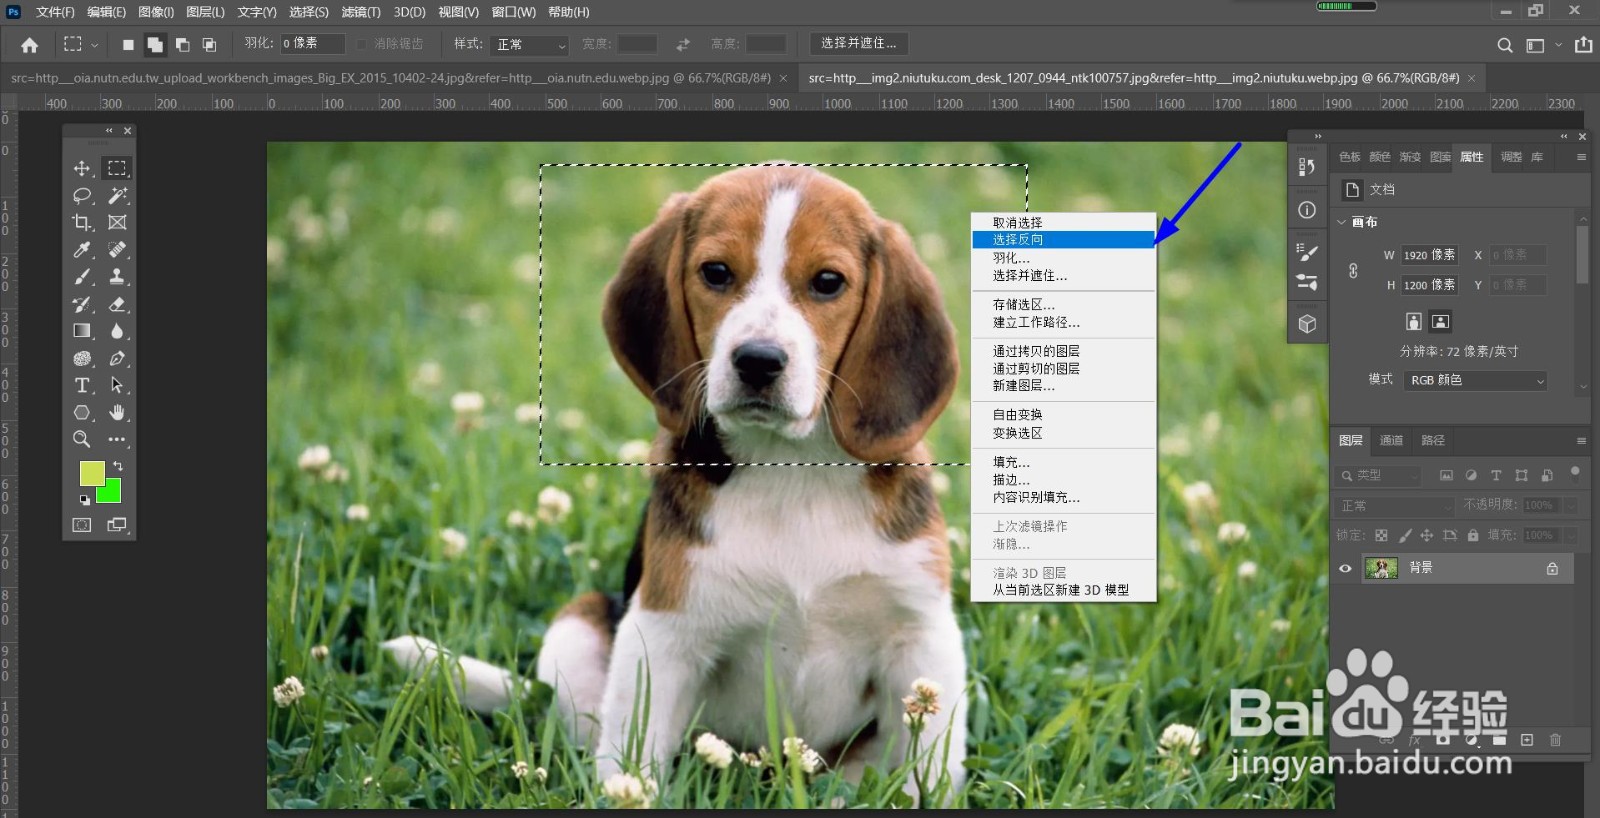Select the Clone Stamp tool
Viewport: 1600px width, 818px height.
(x=117, y=277)
